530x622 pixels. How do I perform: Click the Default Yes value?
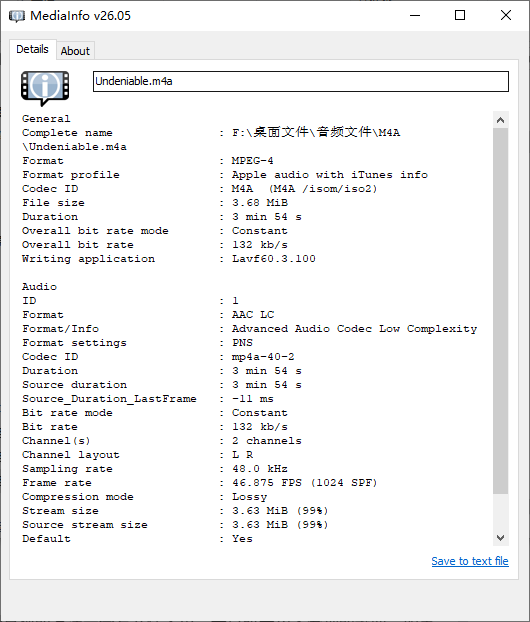(x=242, y=539)
